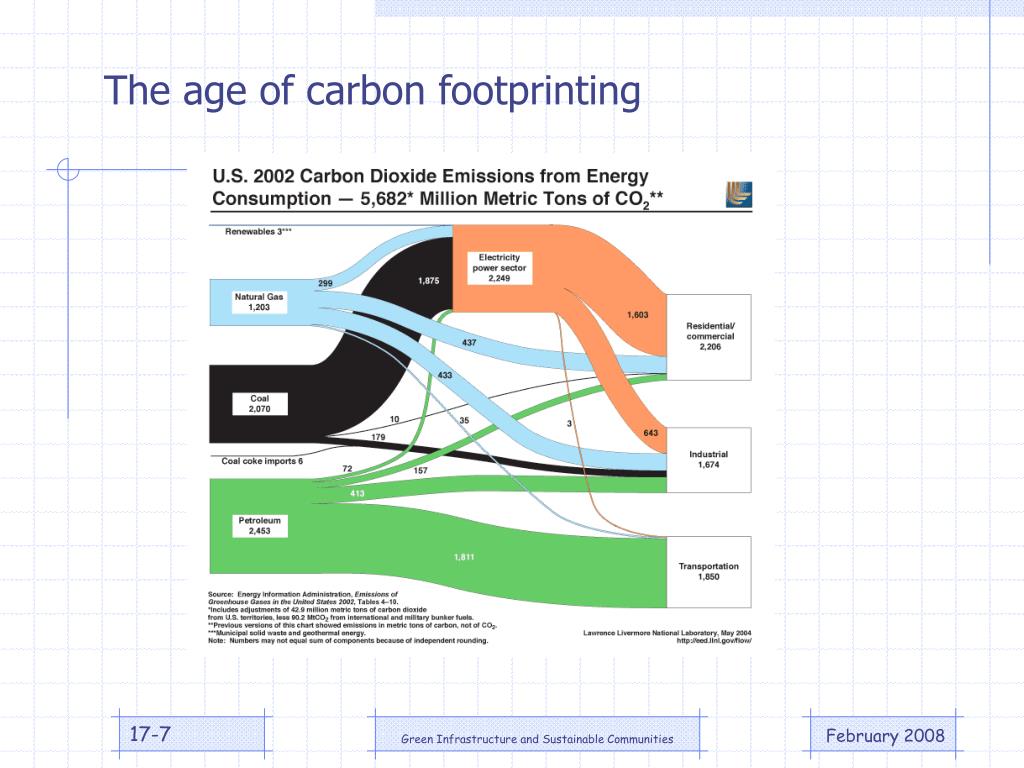
Task: Select the 'Natural Gas 1,203' label box
Action: tap(259, 302)
